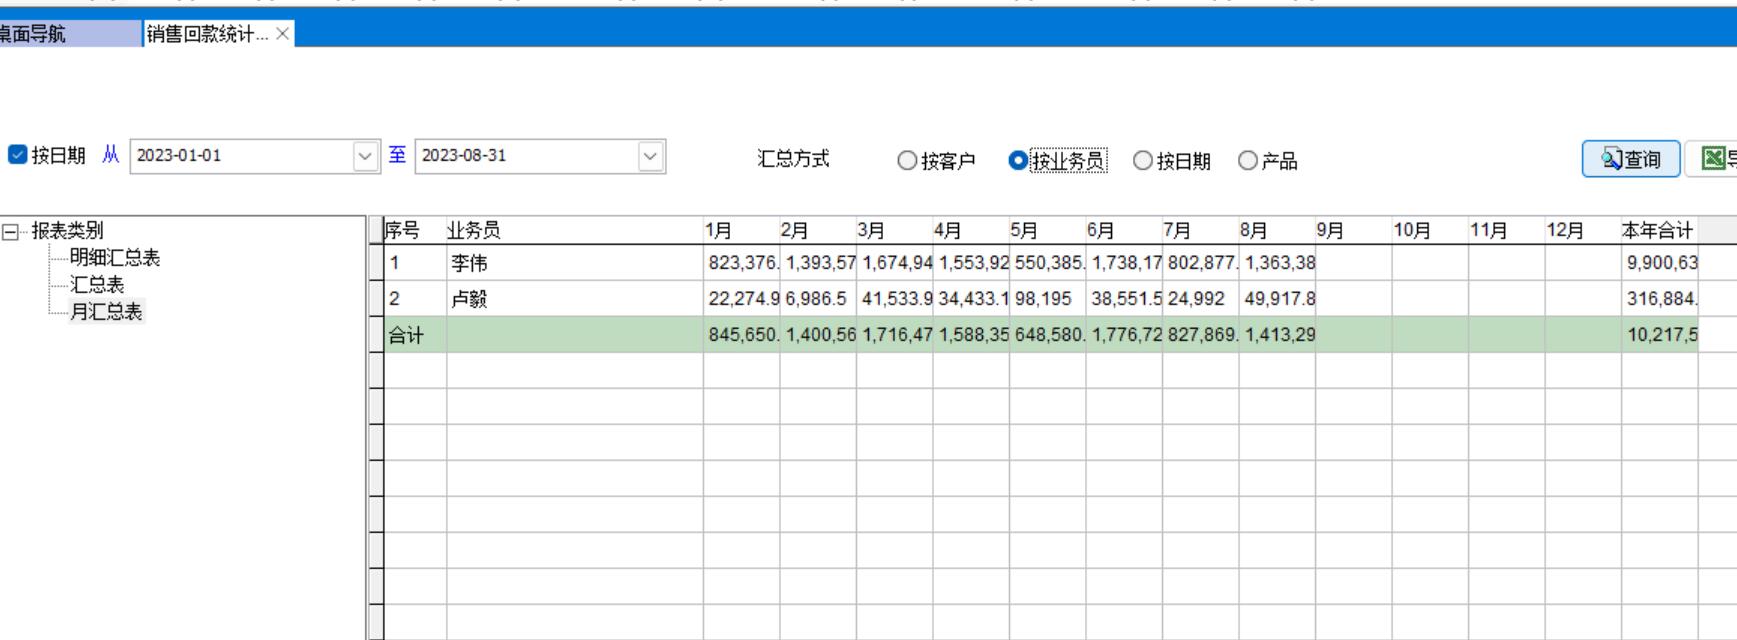Click inside the start date input field
Image resolution: width=1737 pixels, height=640 pixels.
tap(240, 156)
